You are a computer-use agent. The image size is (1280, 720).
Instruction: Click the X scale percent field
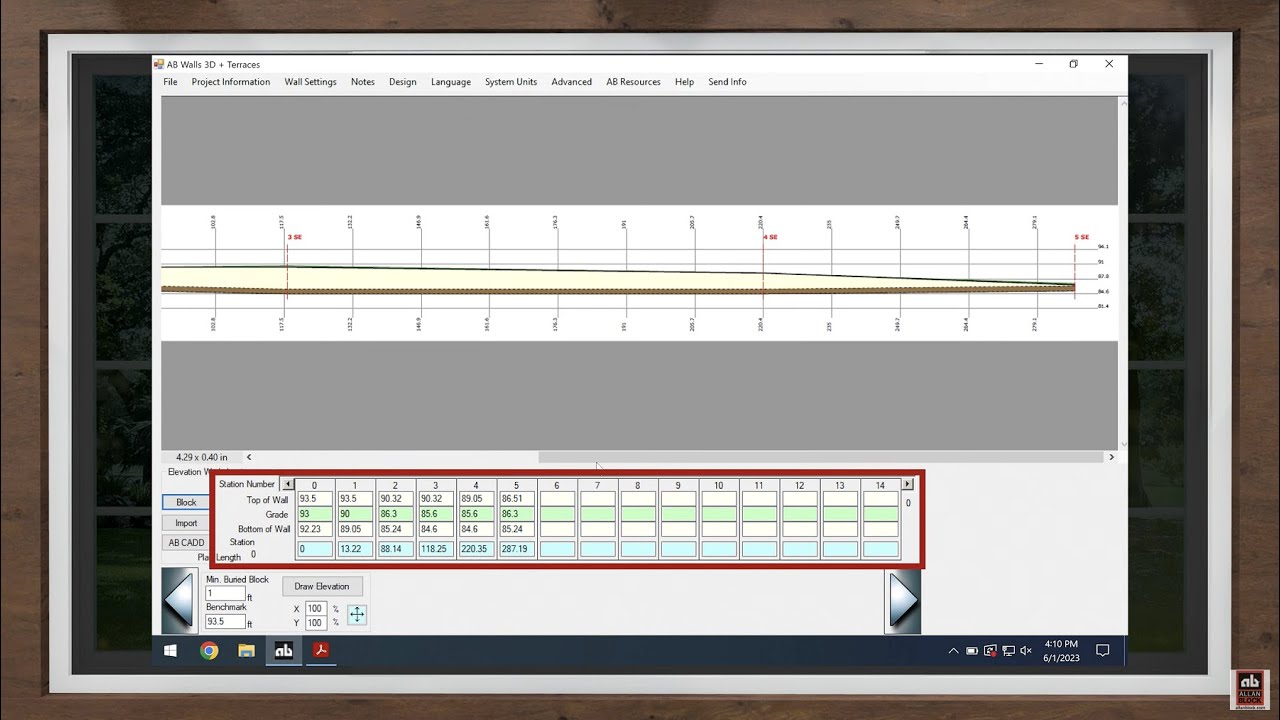pos(315,608)
